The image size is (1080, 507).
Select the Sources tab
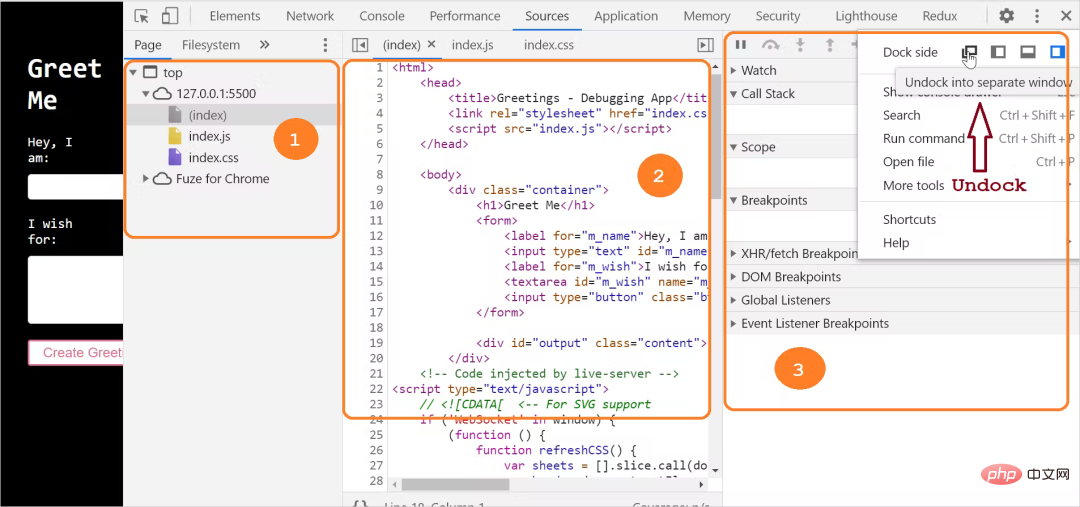click(547, 16)
